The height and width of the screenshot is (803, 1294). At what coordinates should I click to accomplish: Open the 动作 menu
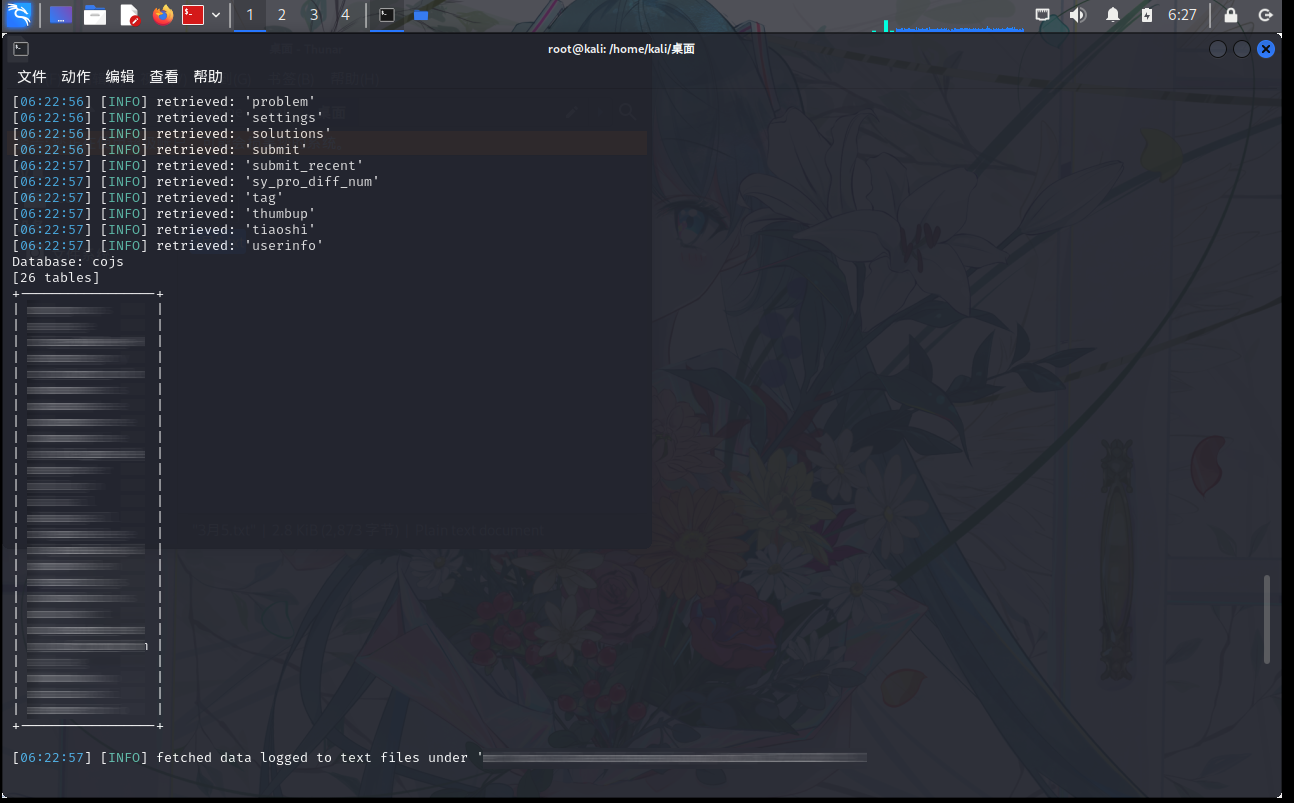click(76, 77)
